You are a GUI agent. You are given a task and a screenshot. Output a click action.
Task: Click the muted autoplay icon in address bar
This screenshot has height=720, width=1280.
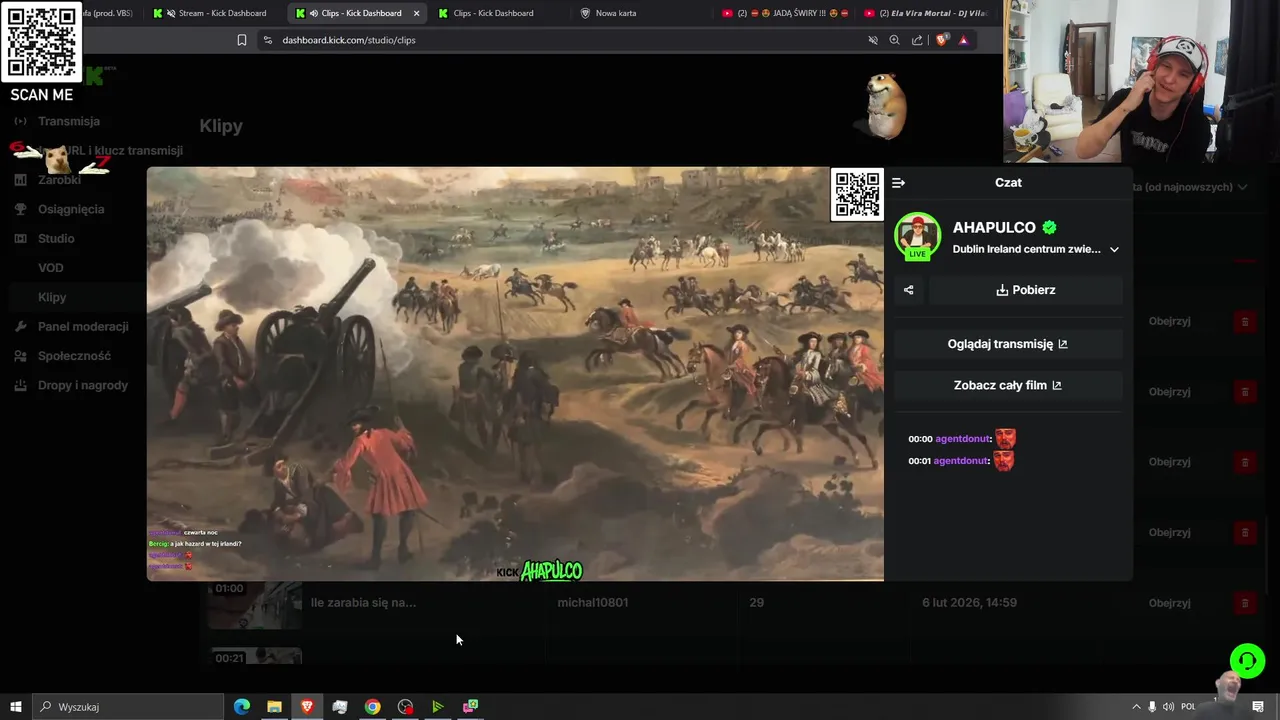tap(872, 40)
